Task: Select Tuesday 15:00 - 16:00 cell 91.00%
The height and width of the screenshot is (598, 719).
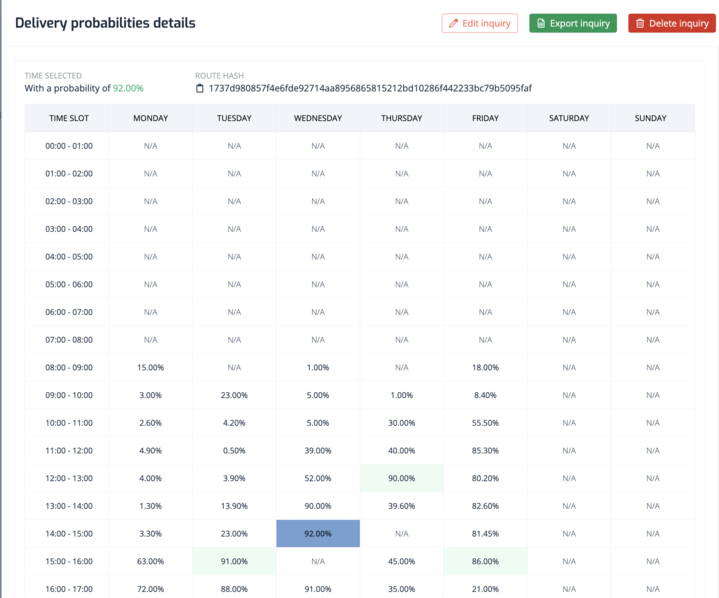Action: tap(234, 561)
